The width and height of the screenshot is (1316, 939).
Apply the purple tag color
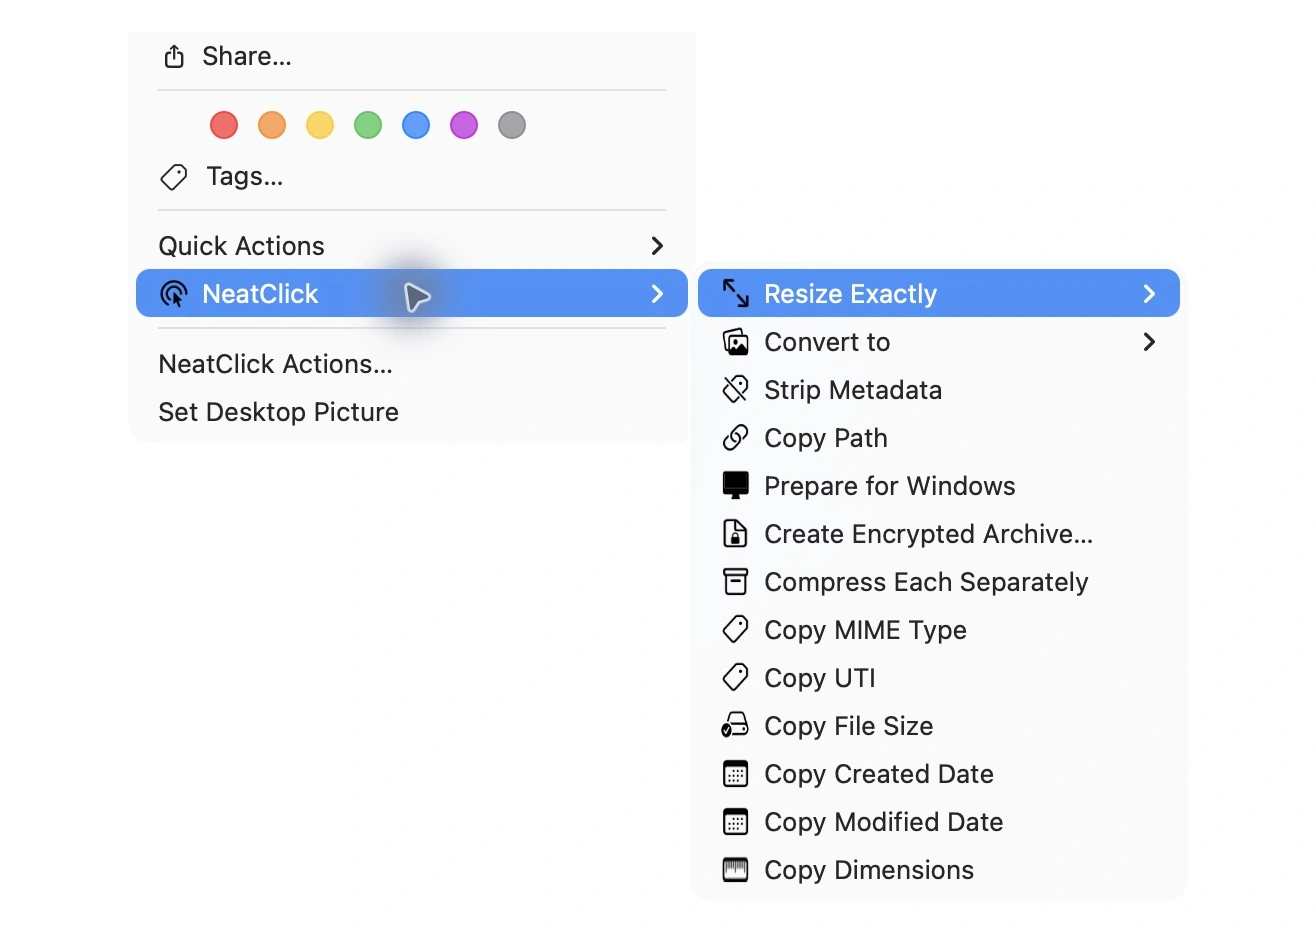coord(464,125)
